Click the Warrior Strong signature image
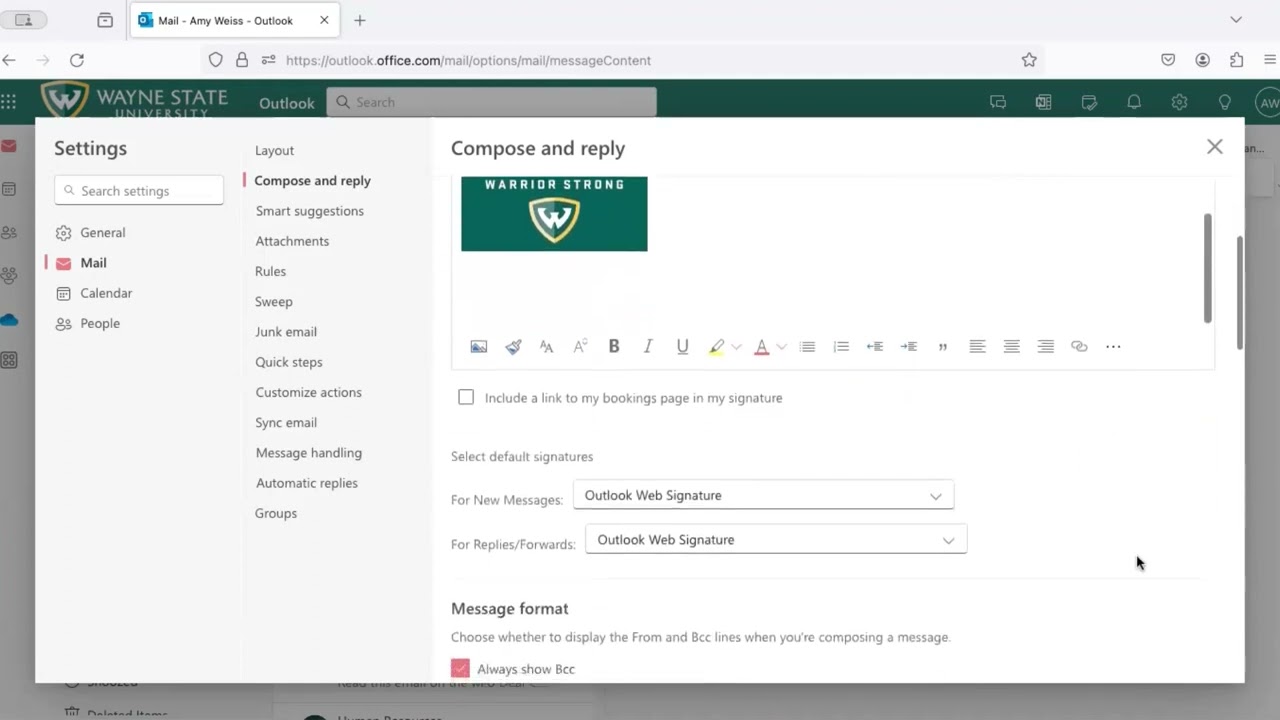1280x720 pixels. tap(554, 213)
